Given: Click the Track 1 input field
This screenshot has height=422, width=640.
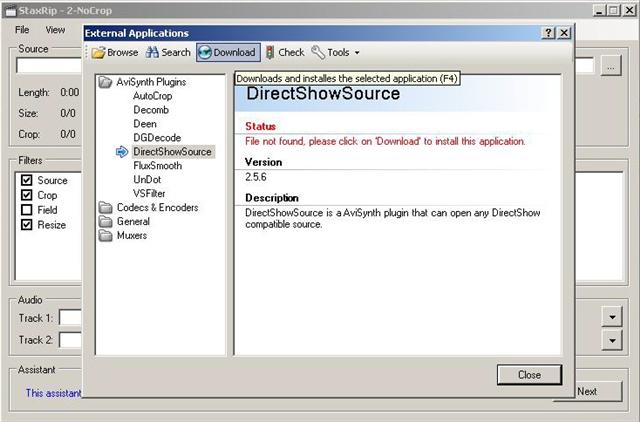Looking at the screenshot, I should tap(71, 318).
